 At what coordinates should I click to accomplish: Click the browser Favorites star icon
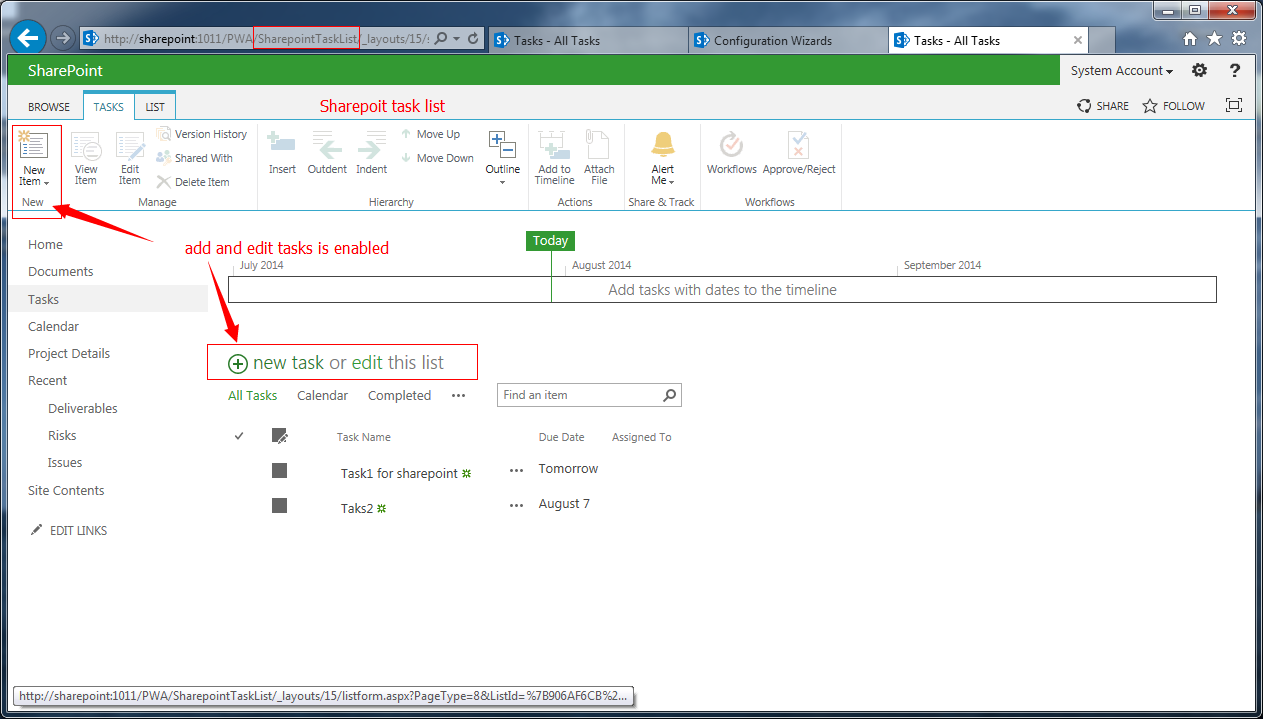(x=1214, y=39)
